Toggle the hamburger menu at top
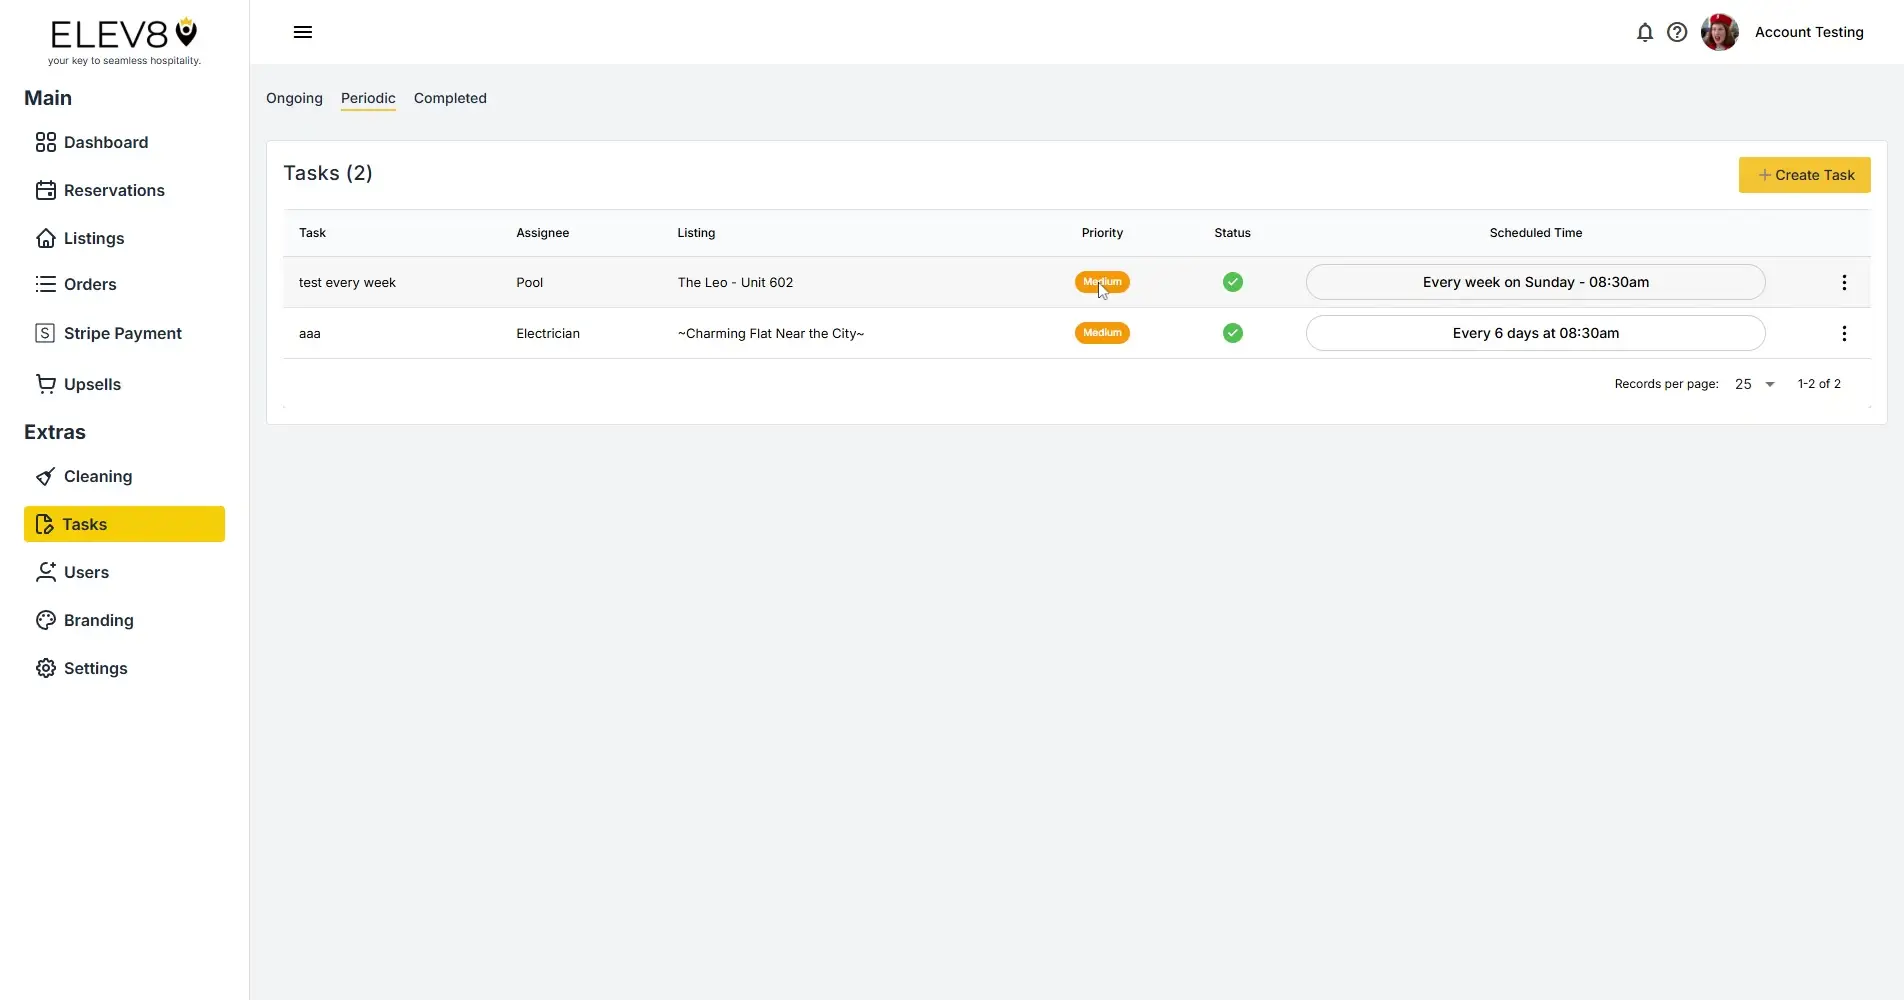This screenshot has height=1000, width=1904. [302, 32]
